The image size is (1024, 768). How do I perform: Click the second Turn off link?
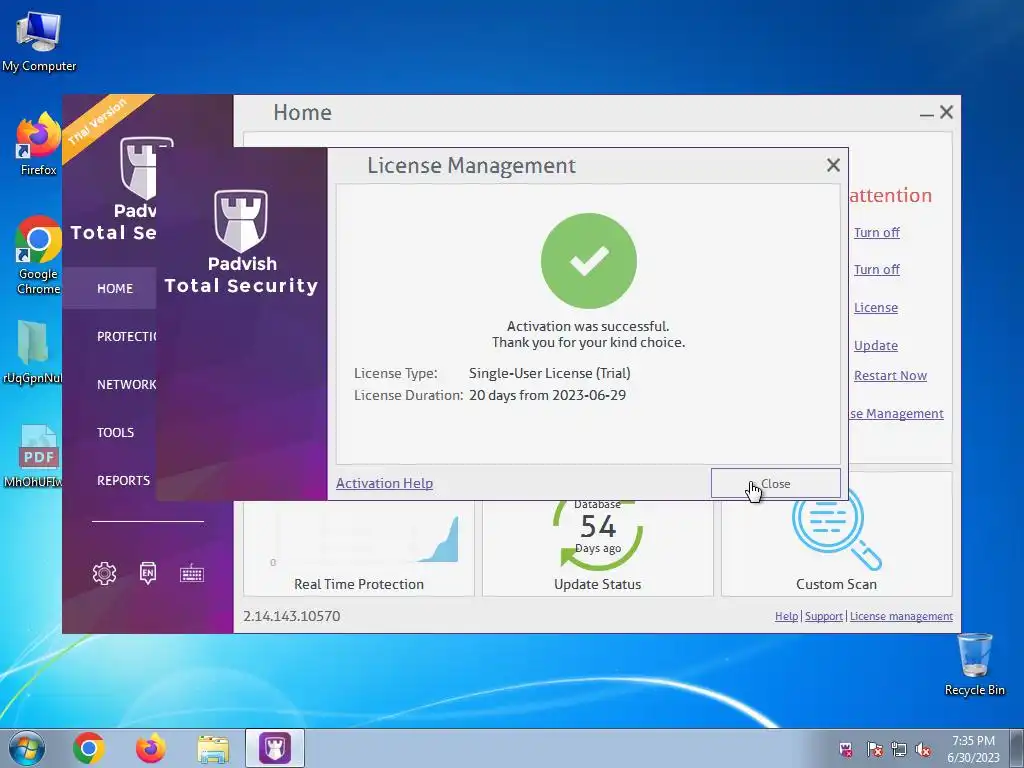tap(876, 270)
